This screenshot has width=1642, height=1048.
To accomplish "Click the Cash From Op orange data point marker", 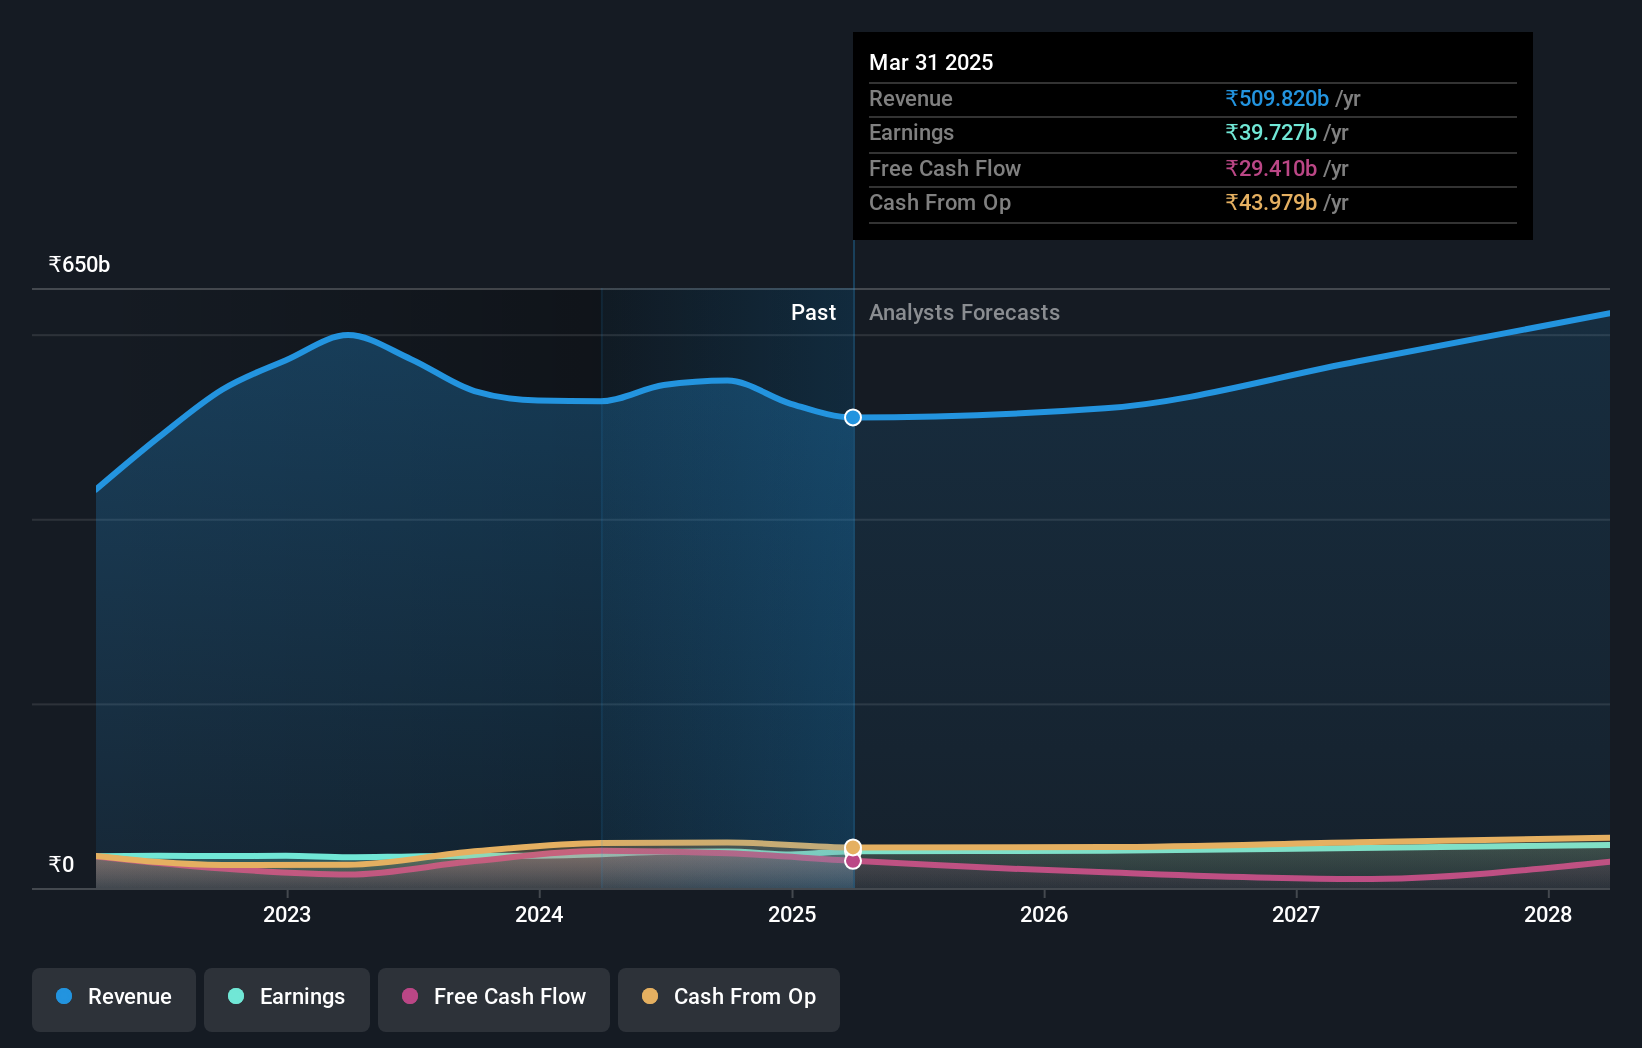I will [853, 847].
